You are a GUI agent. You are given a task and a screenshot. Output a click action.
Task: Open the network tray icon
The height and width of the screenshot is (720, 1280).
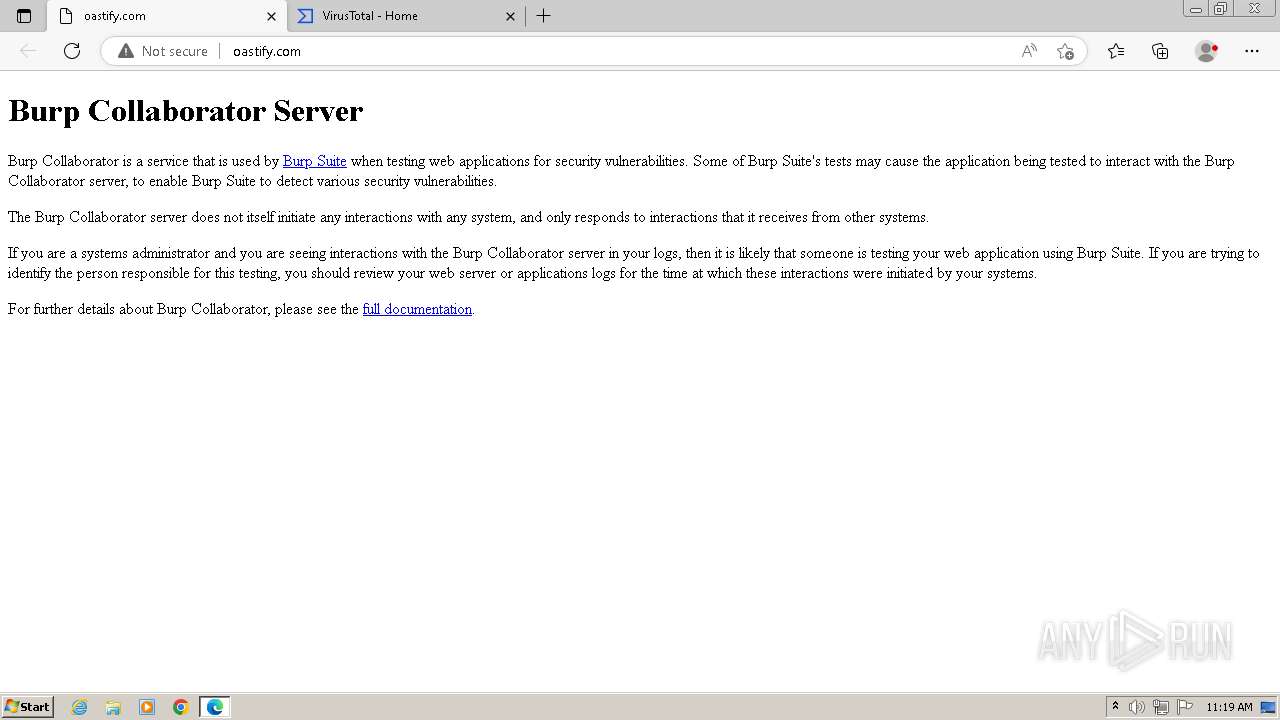1161,707
